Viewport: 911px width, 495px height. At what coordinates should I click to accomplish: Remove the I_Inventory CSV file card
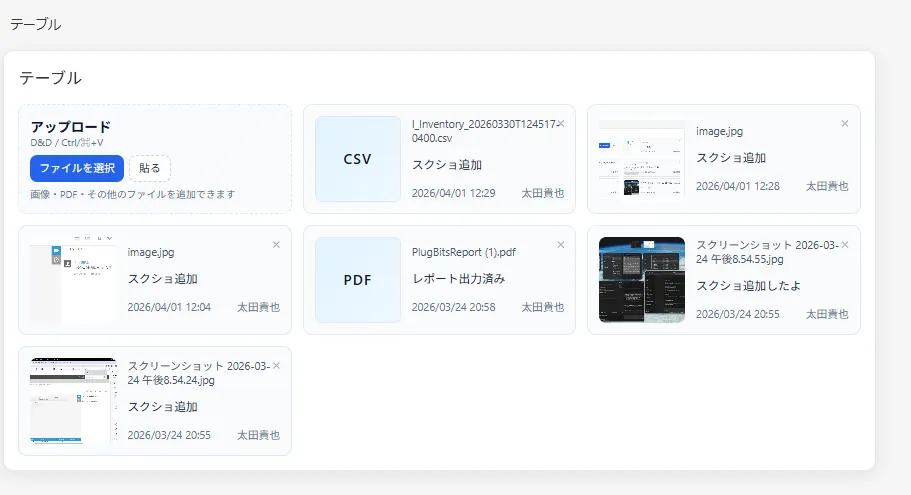(561, 124)
